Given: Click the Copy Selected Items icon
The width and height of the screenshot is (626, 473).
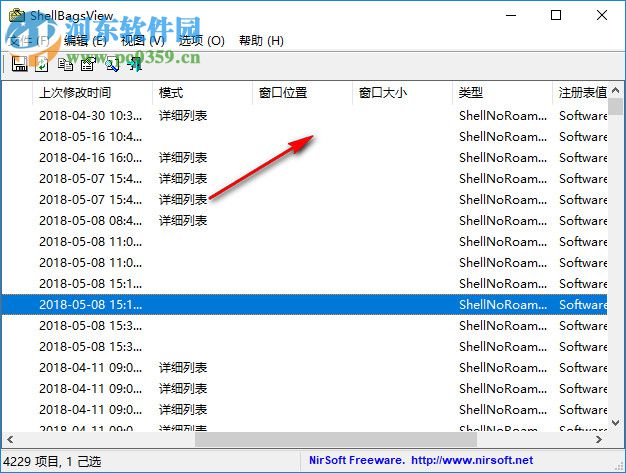Looking at the screenshot, I should 65,64.
